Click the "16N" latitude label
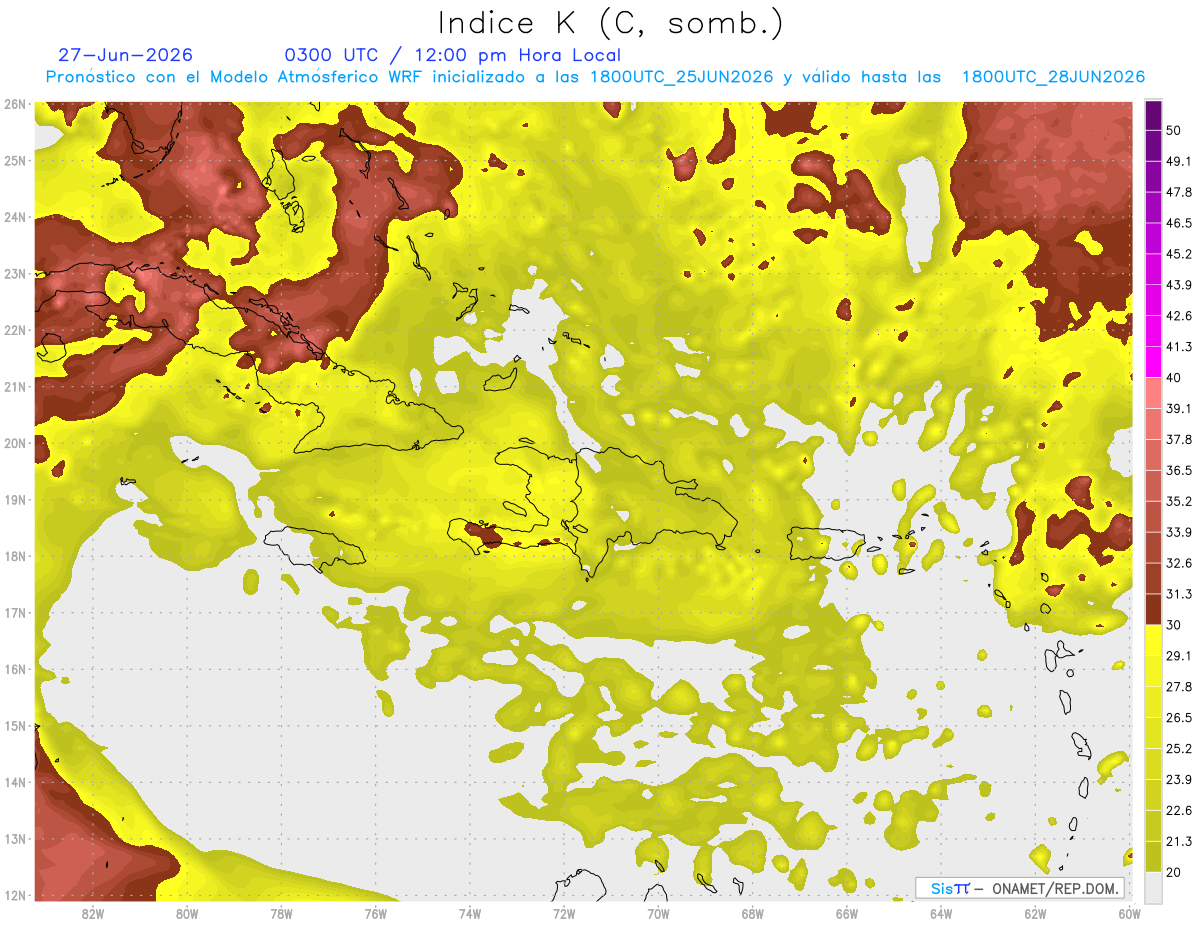 click(14, 669)
